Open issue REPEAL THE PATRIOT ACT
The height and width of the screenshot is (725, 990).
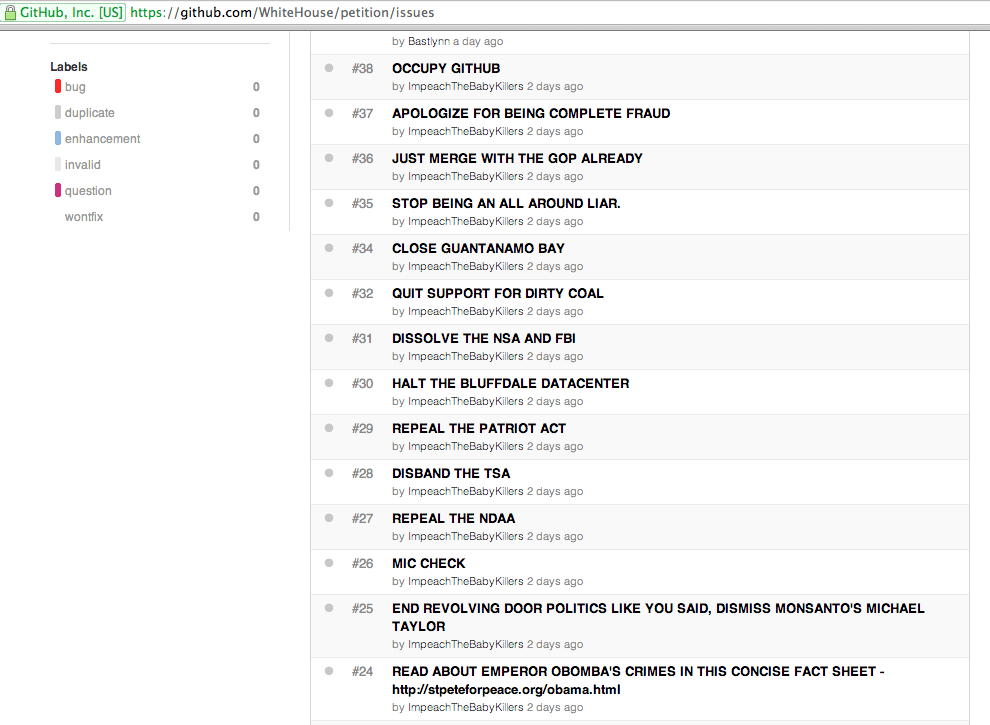pyautogui.click(x=479, y=428)
